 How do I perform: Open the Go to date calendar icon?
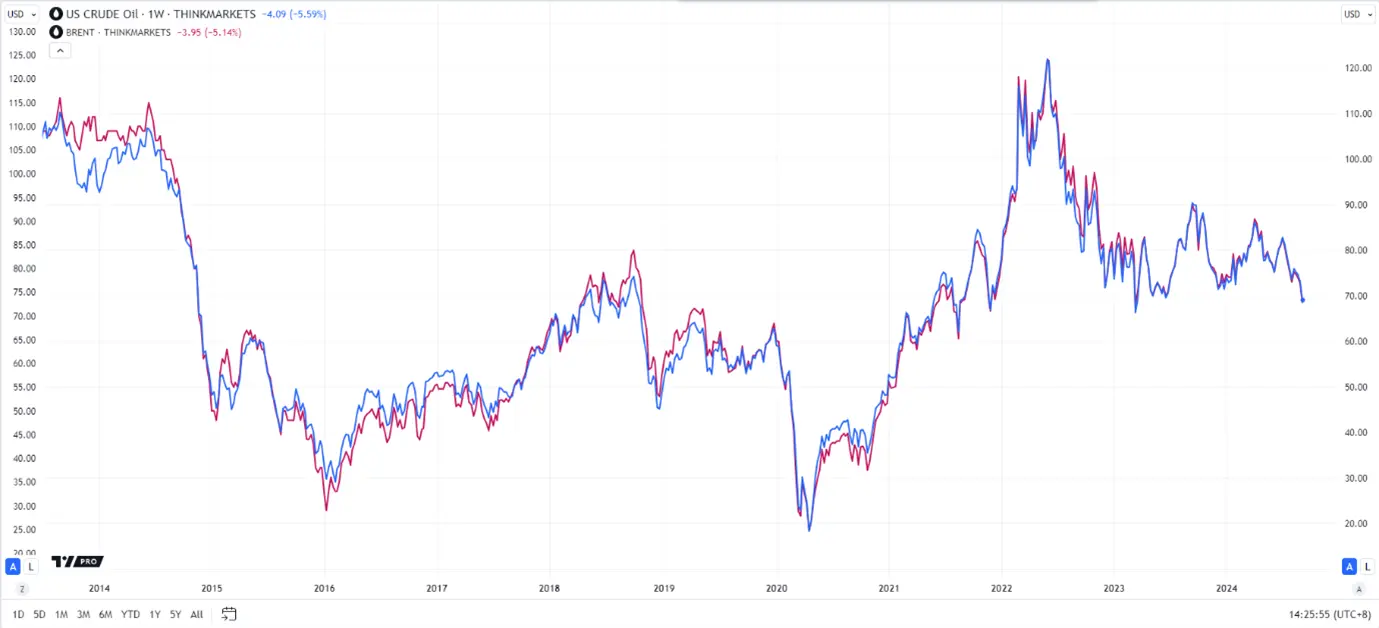[229, 613]
